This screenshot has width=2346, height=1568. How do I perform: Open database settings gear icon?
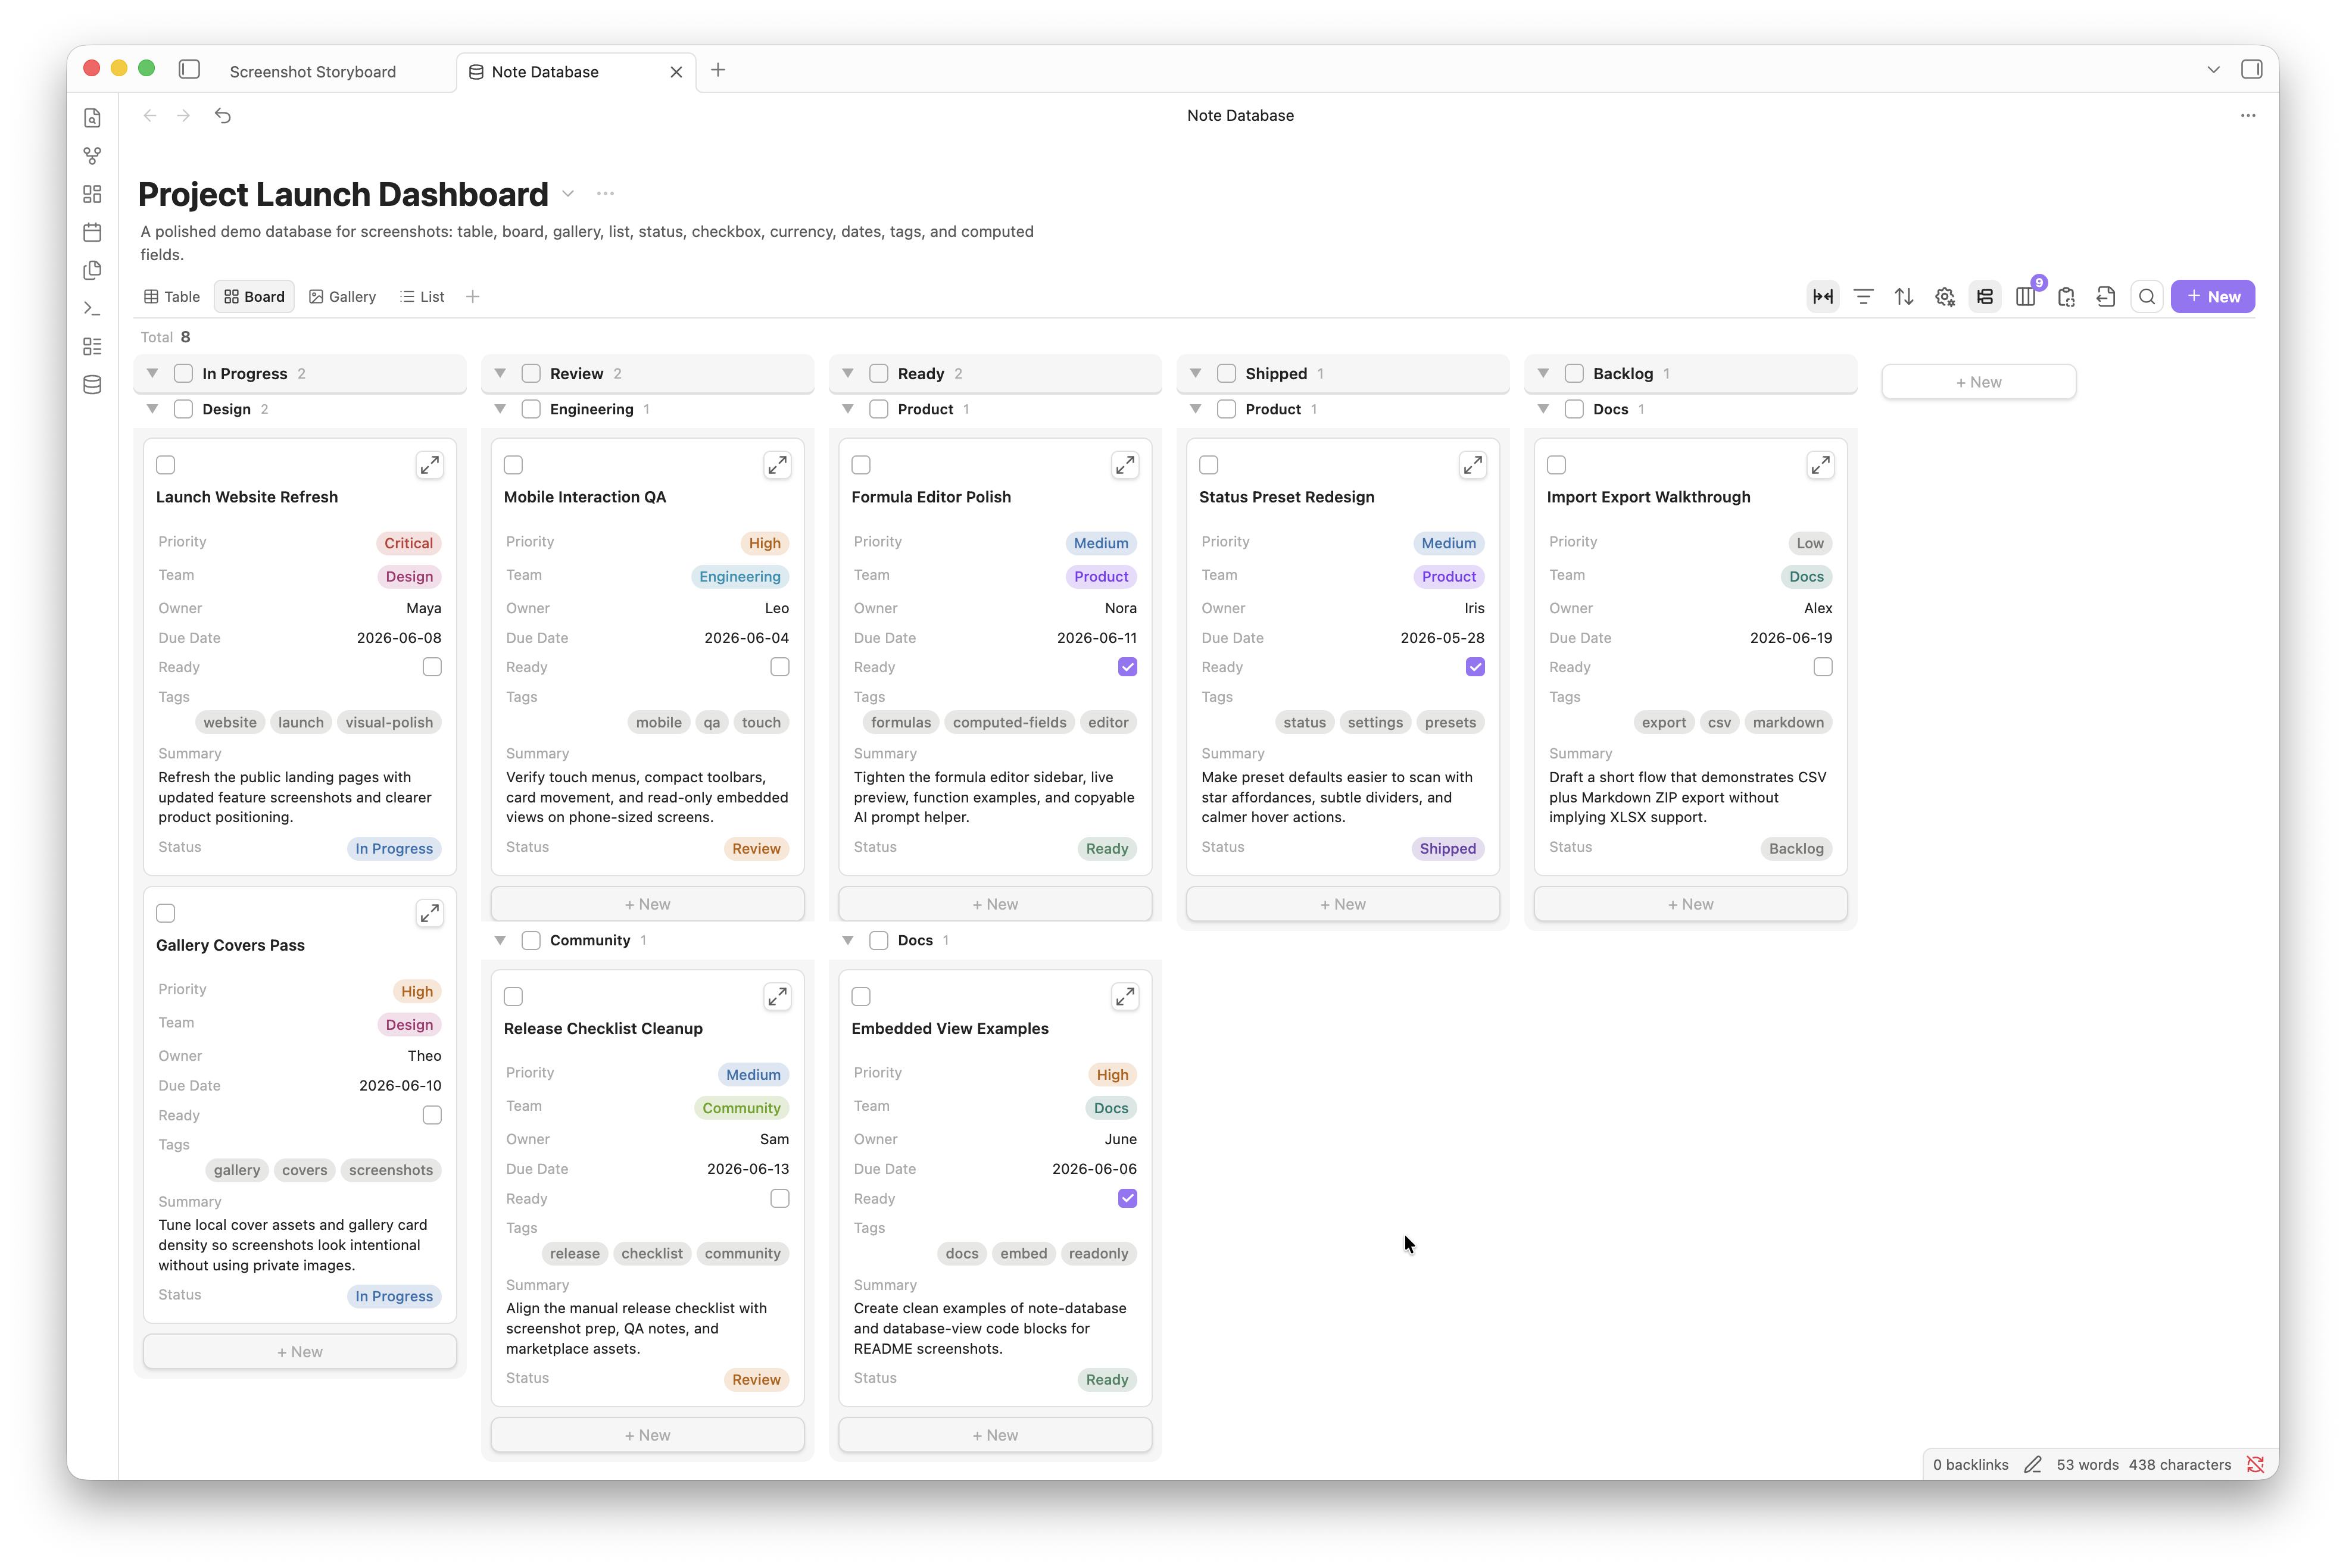[1944, 297]
